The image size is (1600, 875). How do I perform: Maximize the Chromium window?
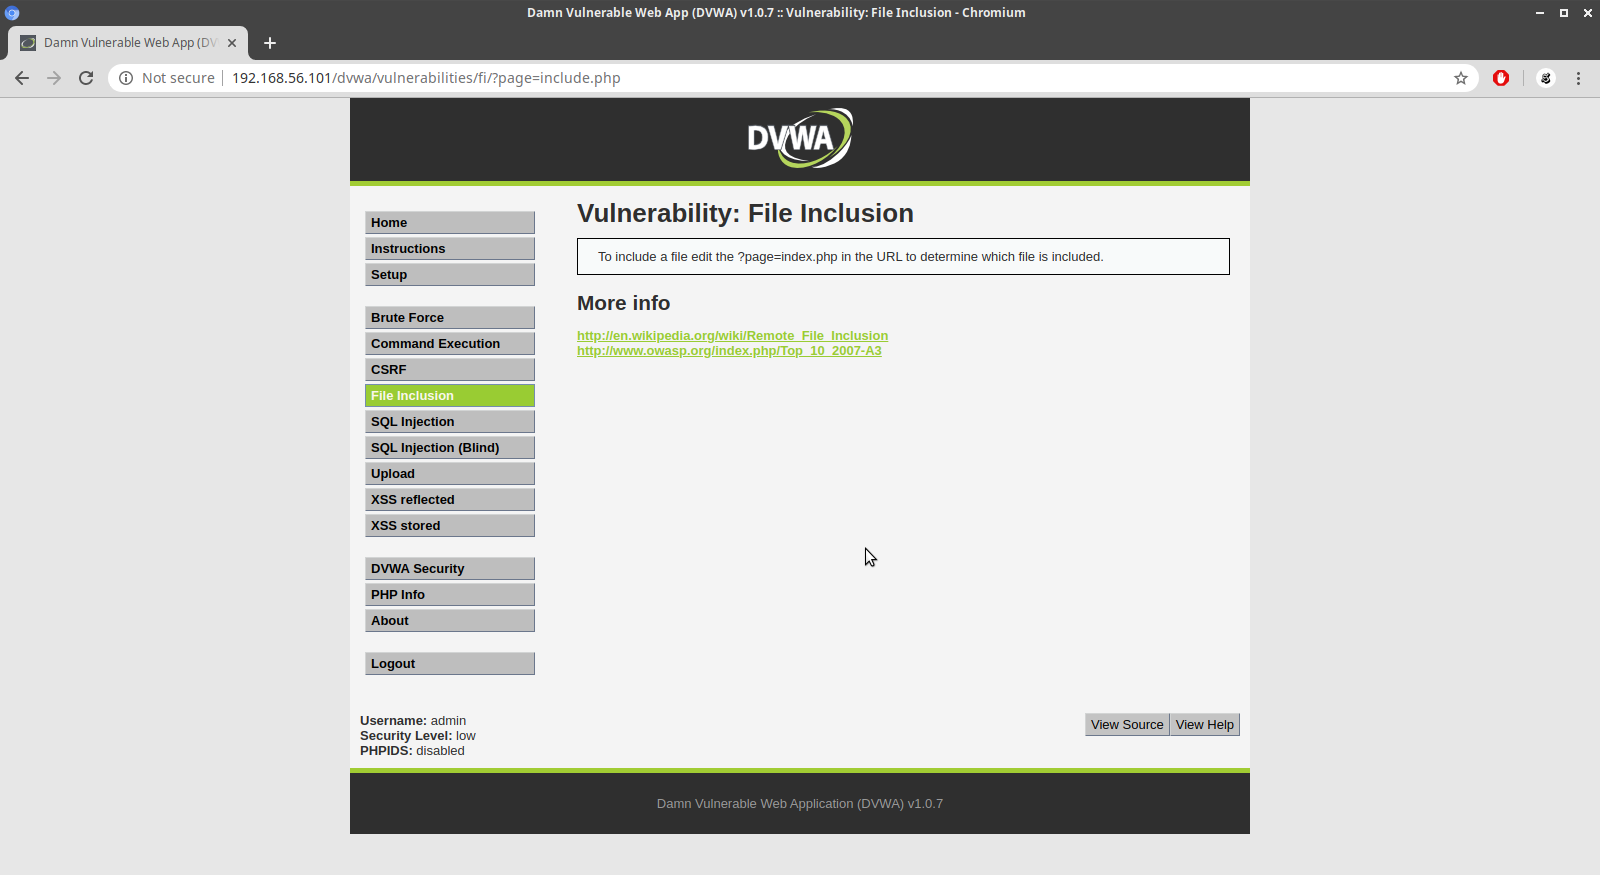(1564, 13)
